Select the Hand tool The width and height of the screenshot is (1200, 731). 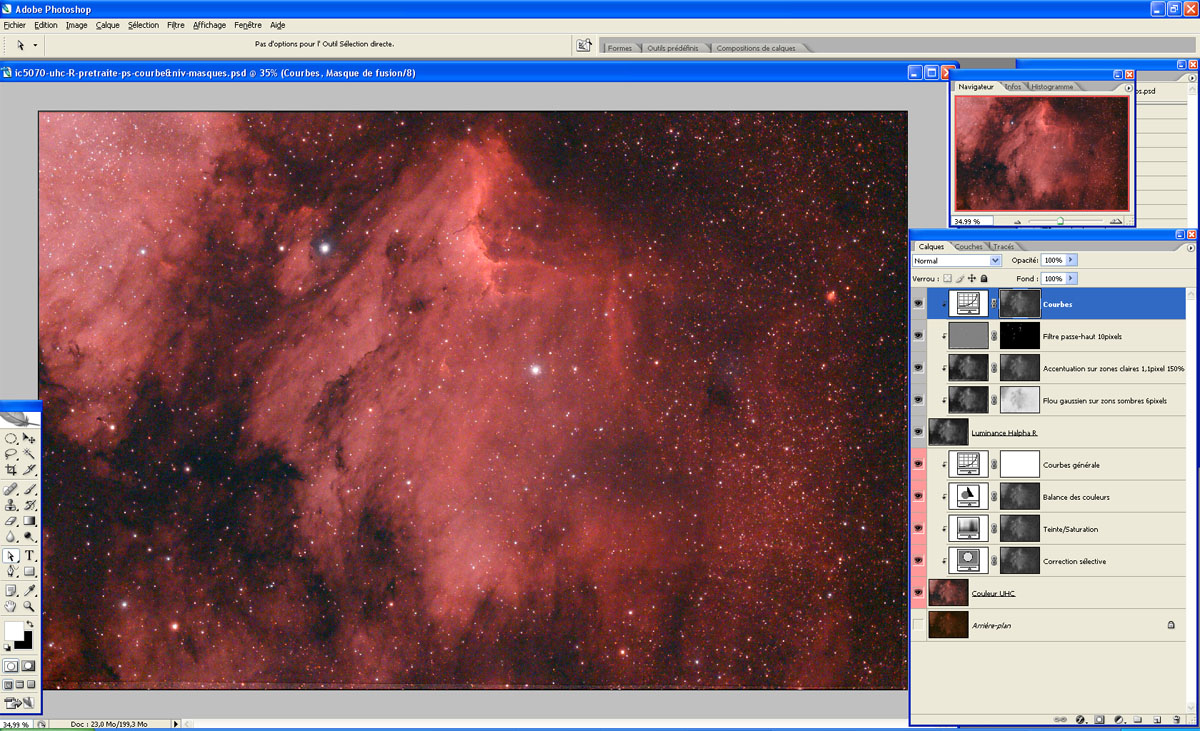click(x=10, y=606)
